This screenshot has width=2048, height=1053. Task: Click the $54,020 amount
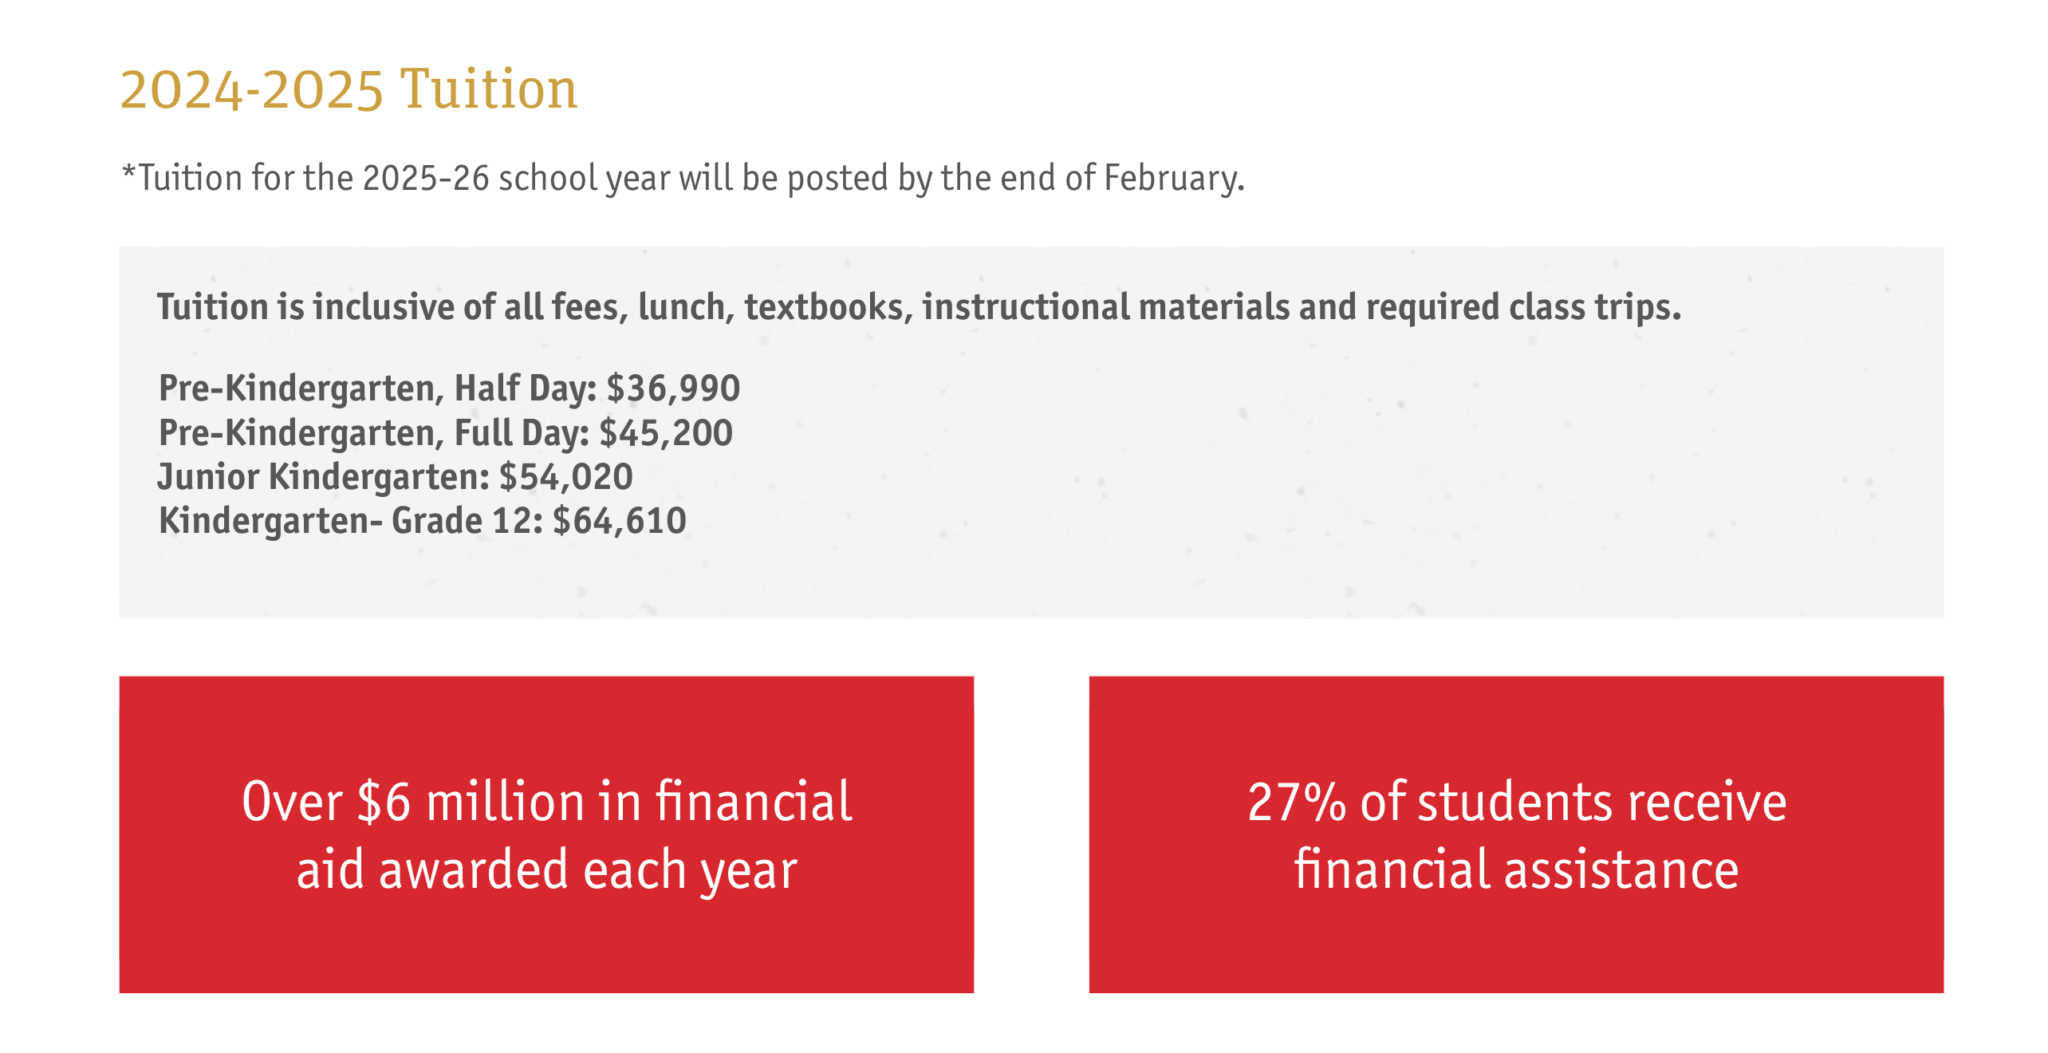[566, 477]
